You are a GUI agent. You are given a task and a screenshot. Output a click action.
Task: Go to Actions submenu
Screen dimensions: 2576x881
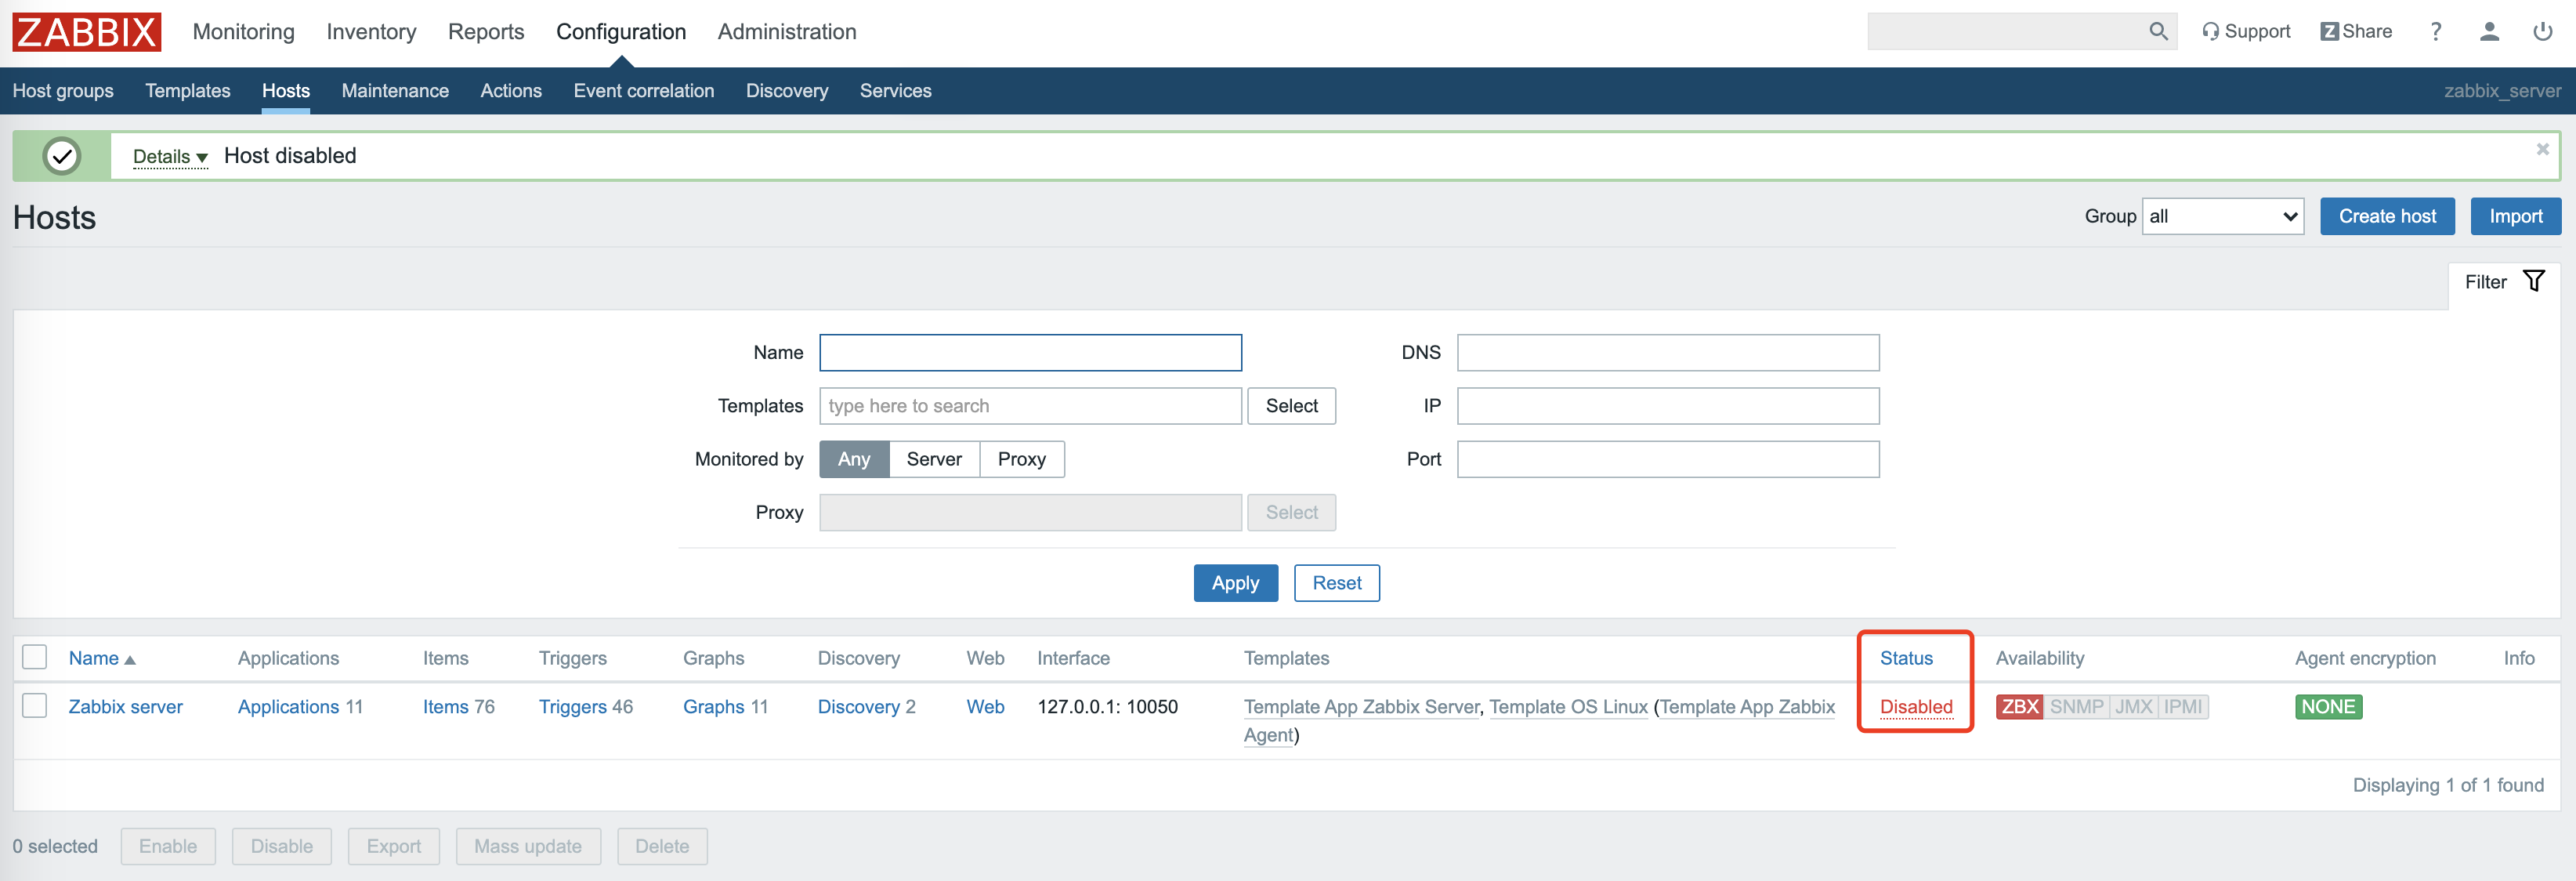511,91
